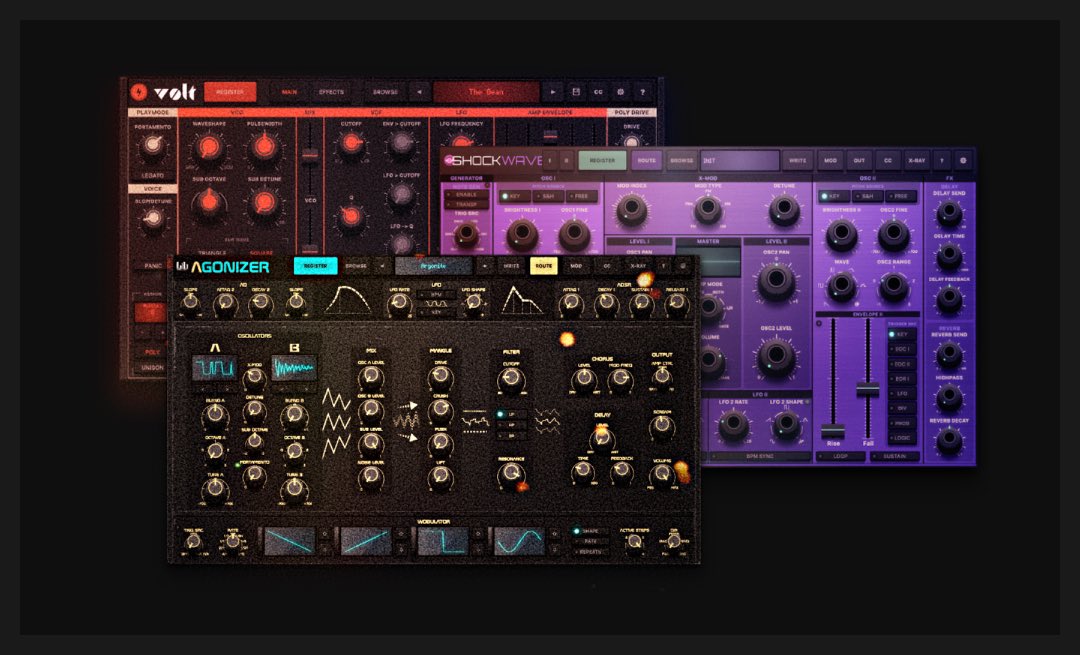This screenshot has width=1080, height=655.
Task: Select the Agonizer square step modulator shape
Action: (x=442, y=541)
